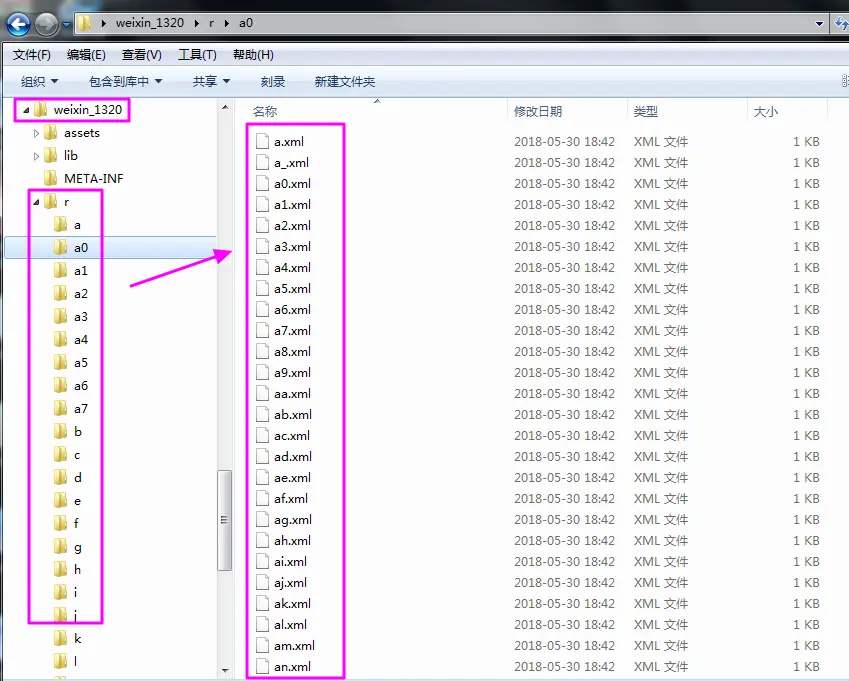Select folder a4 icon in tree

61,339
